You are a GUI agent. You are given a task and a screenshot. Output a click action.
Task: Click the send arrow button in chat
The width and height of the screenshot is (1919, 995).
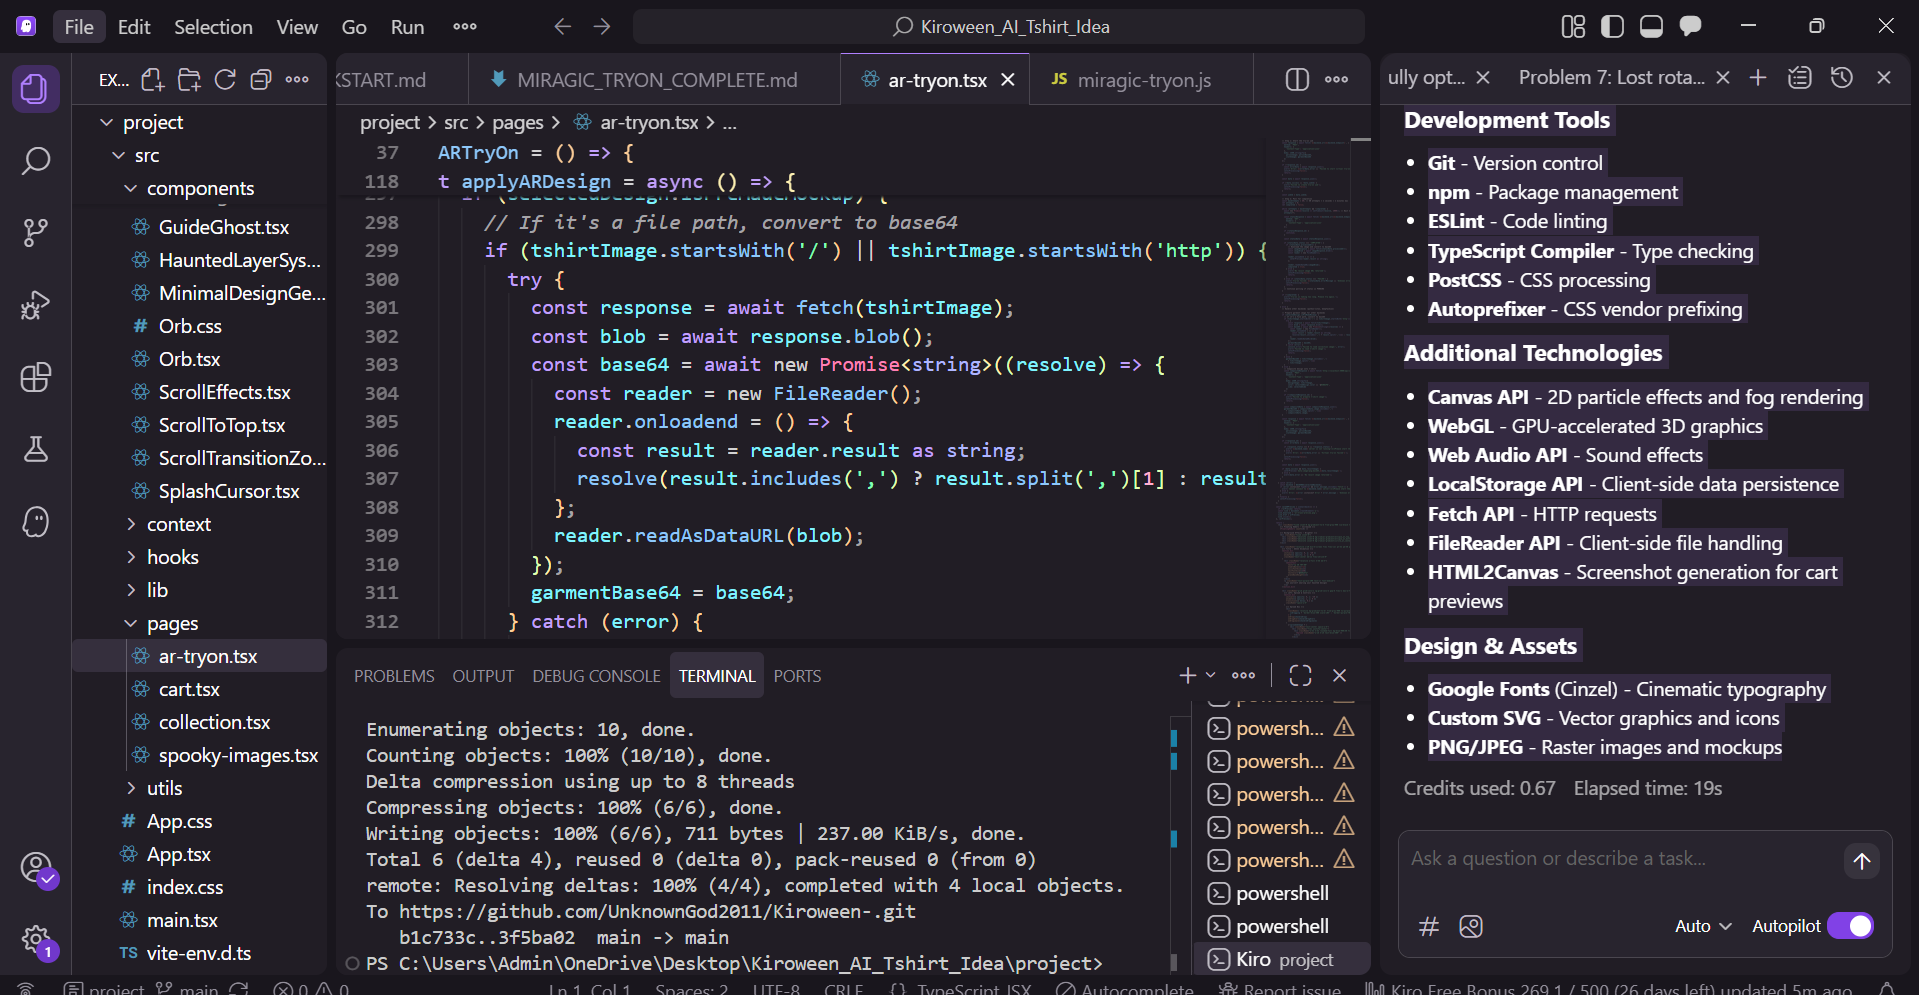(x=1861, y=861)
